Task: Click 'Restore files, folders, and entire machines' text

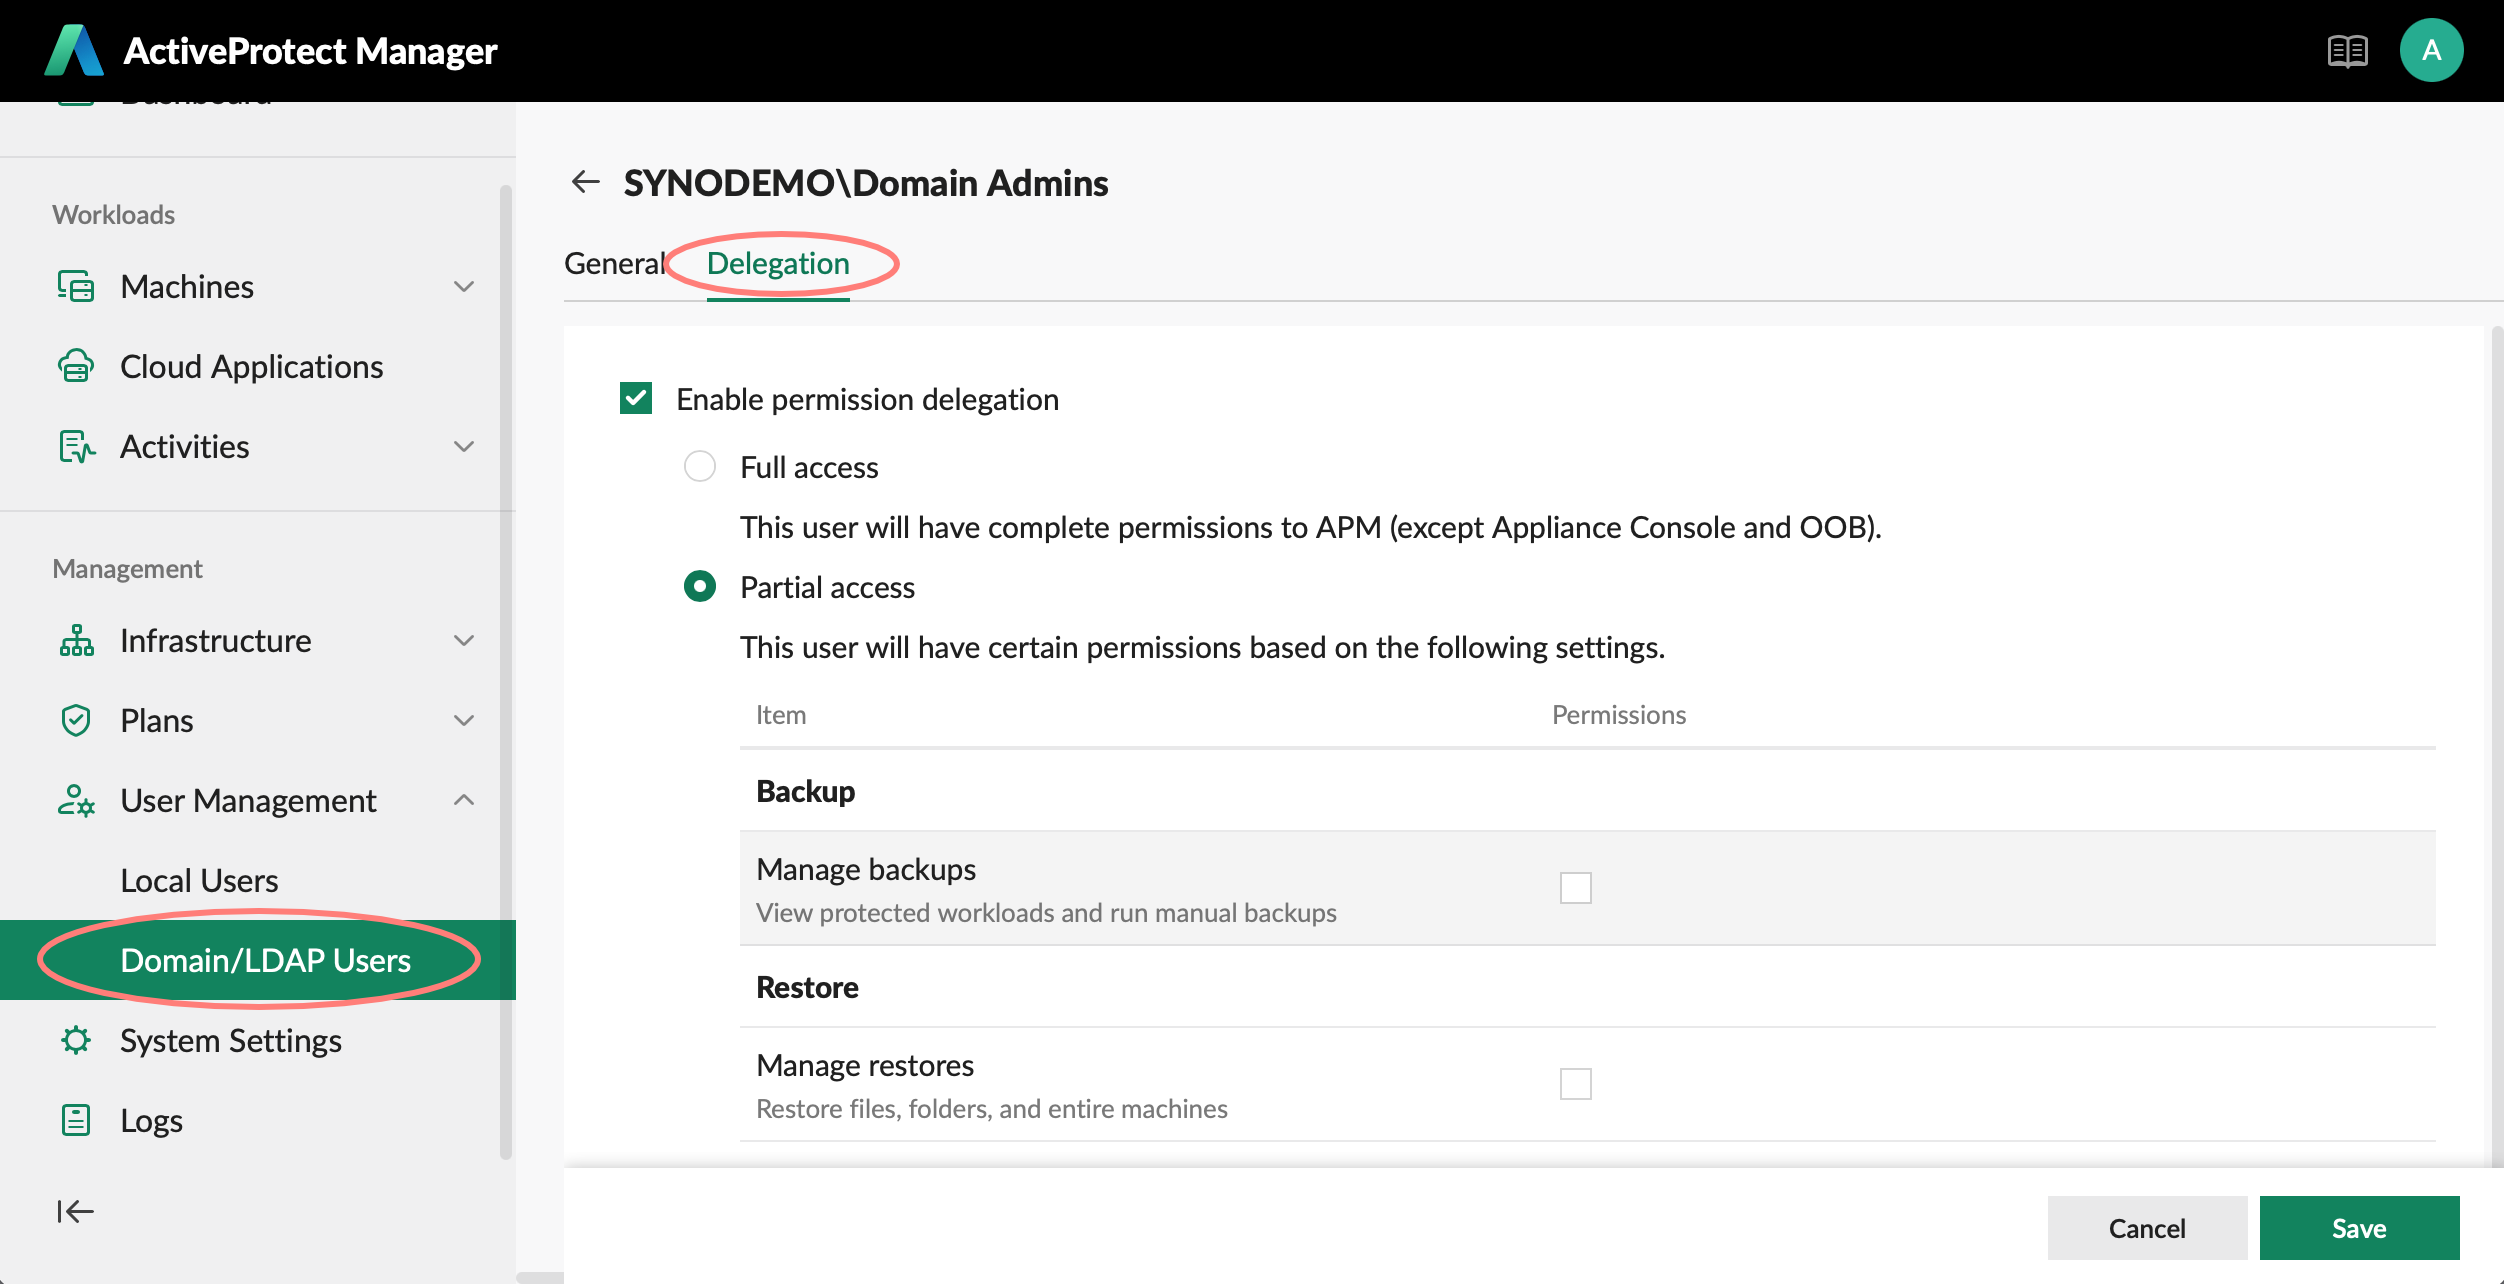Action: (992, 1108)
